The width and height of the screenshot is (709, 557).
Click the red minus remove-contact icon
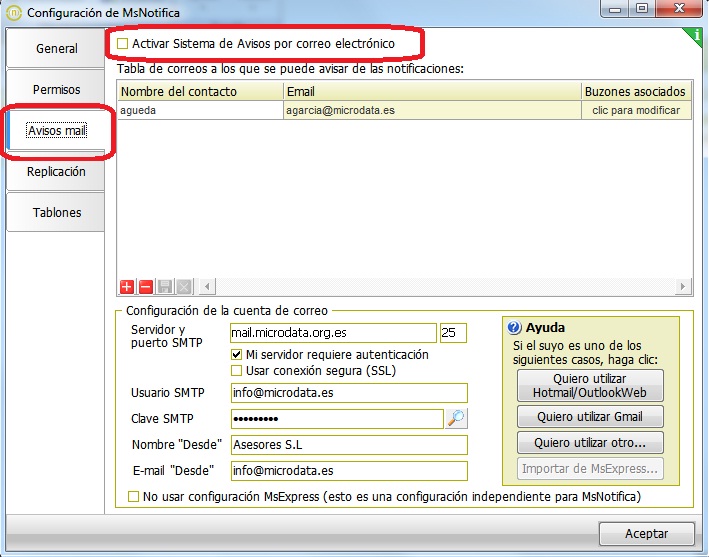(x=146, y=287)
